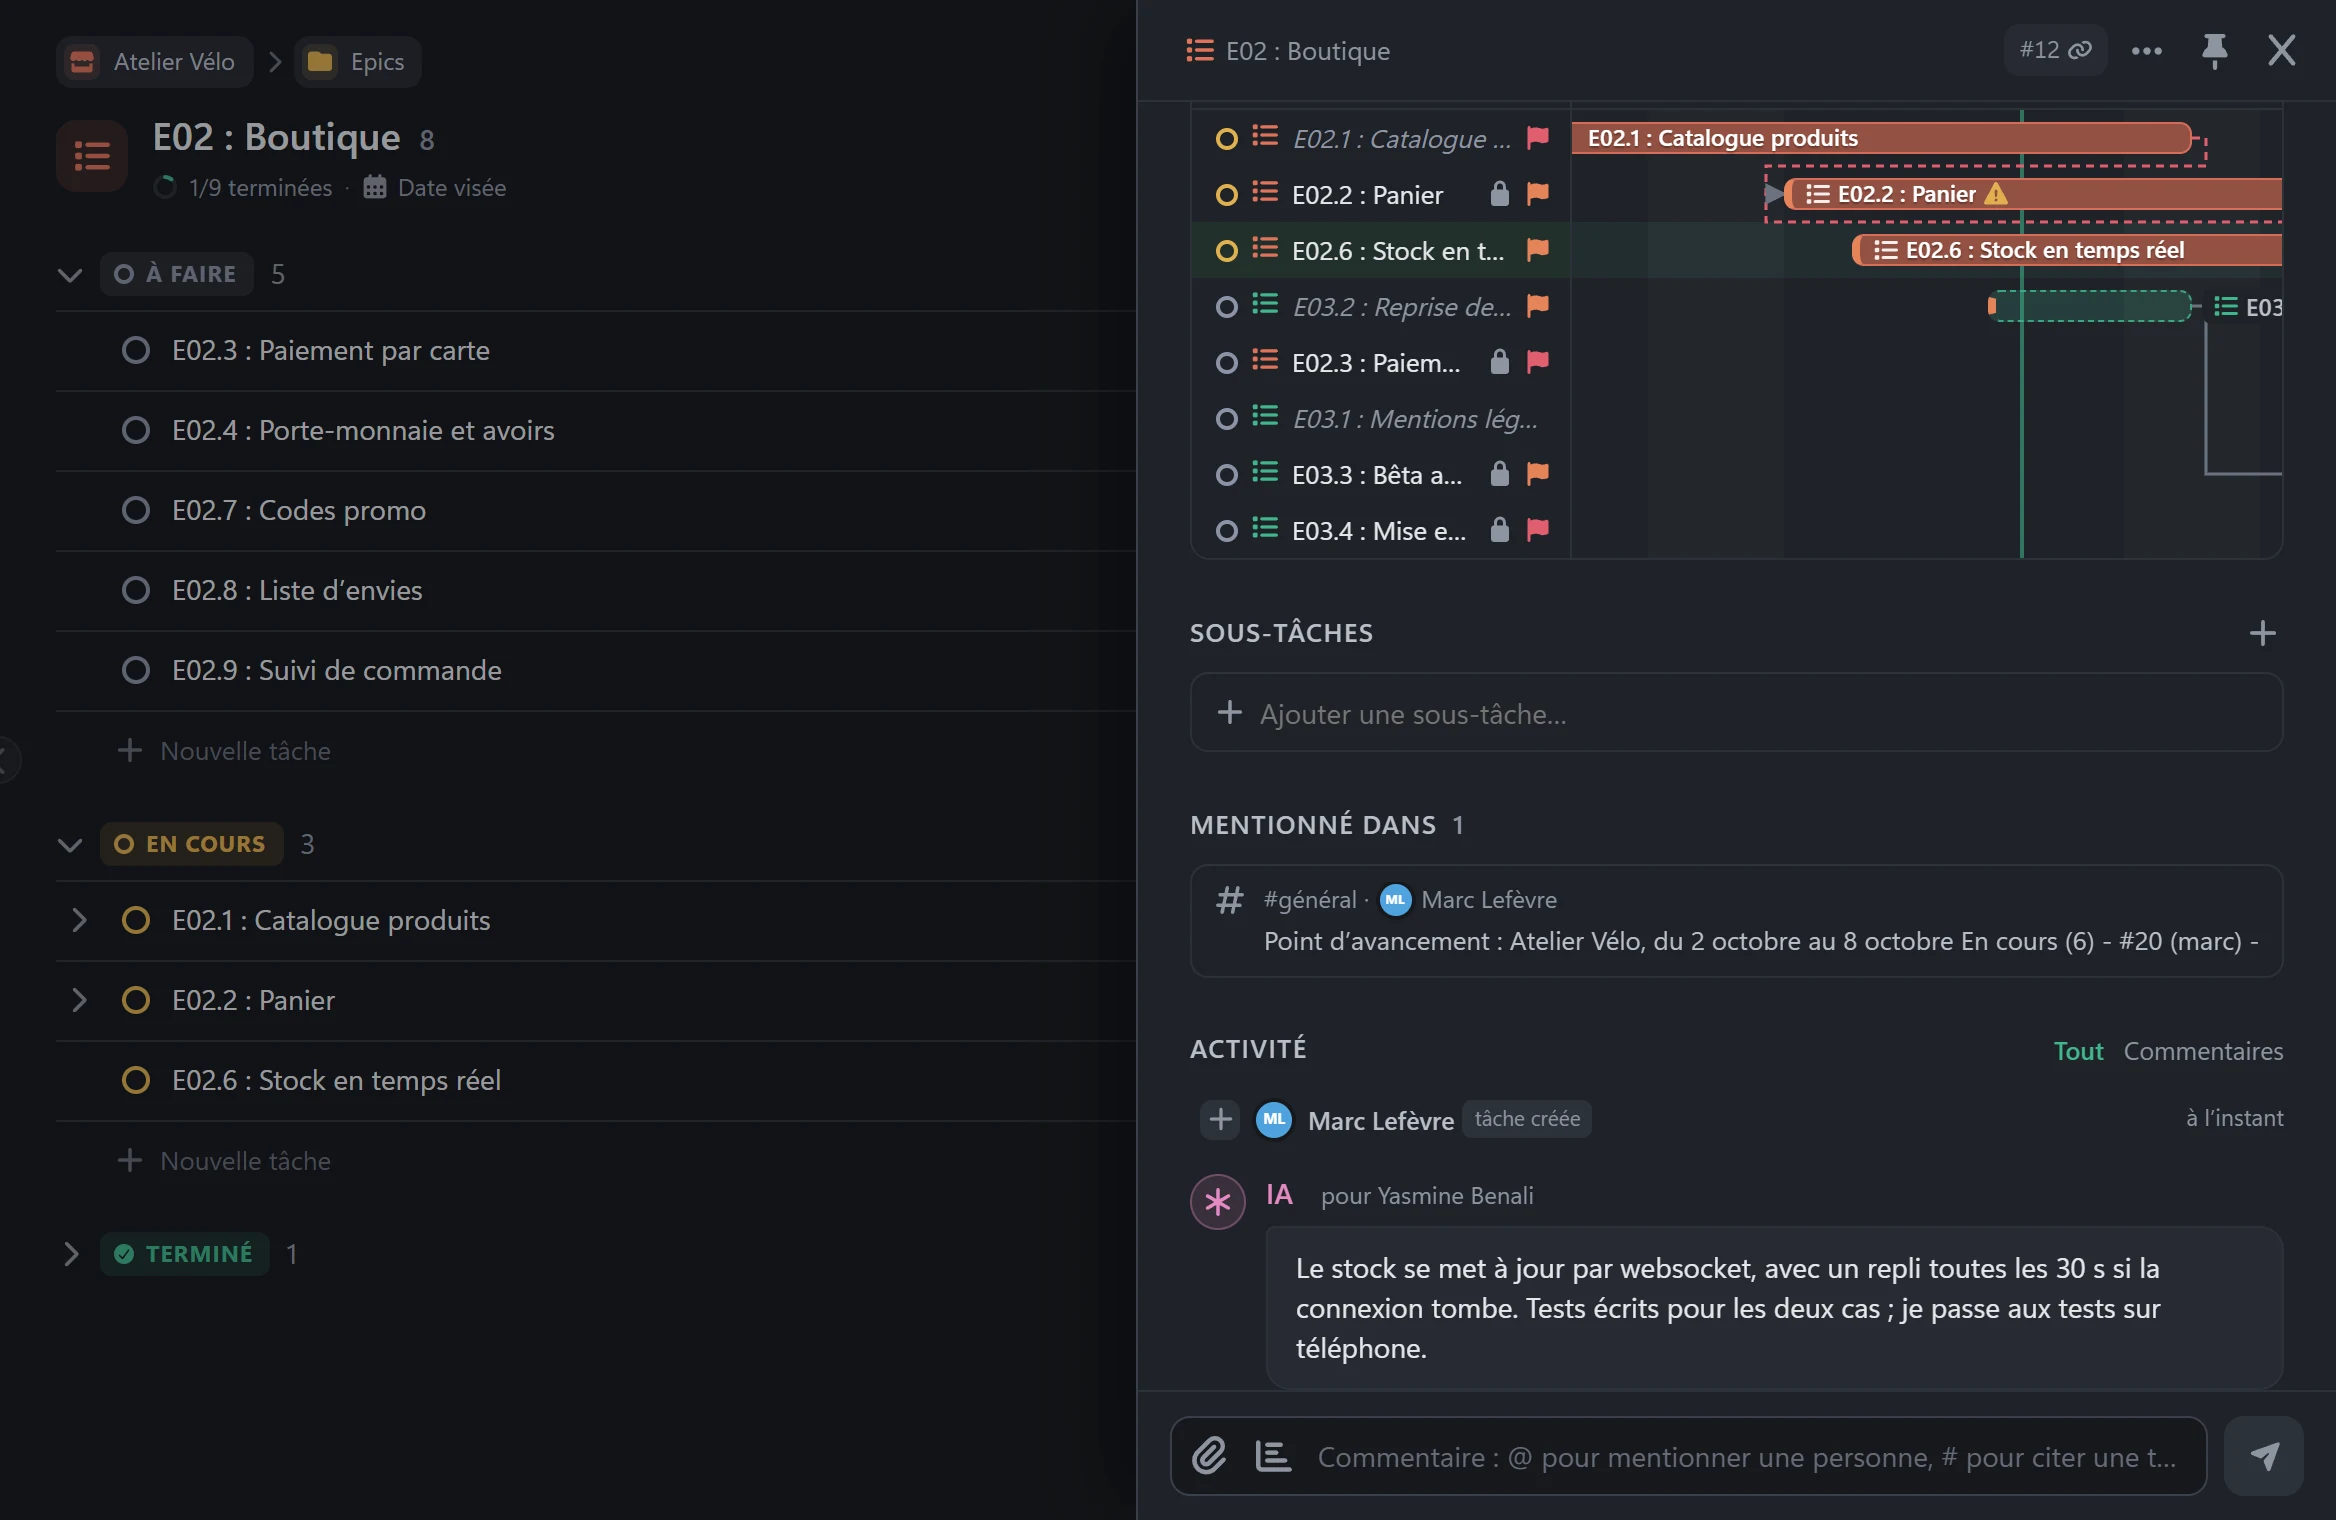Click the plus reaction button beside Marc Lefèvre activity
The height and width of the screenshot is (1520, 2336).
click(x=1220, y=1119)
